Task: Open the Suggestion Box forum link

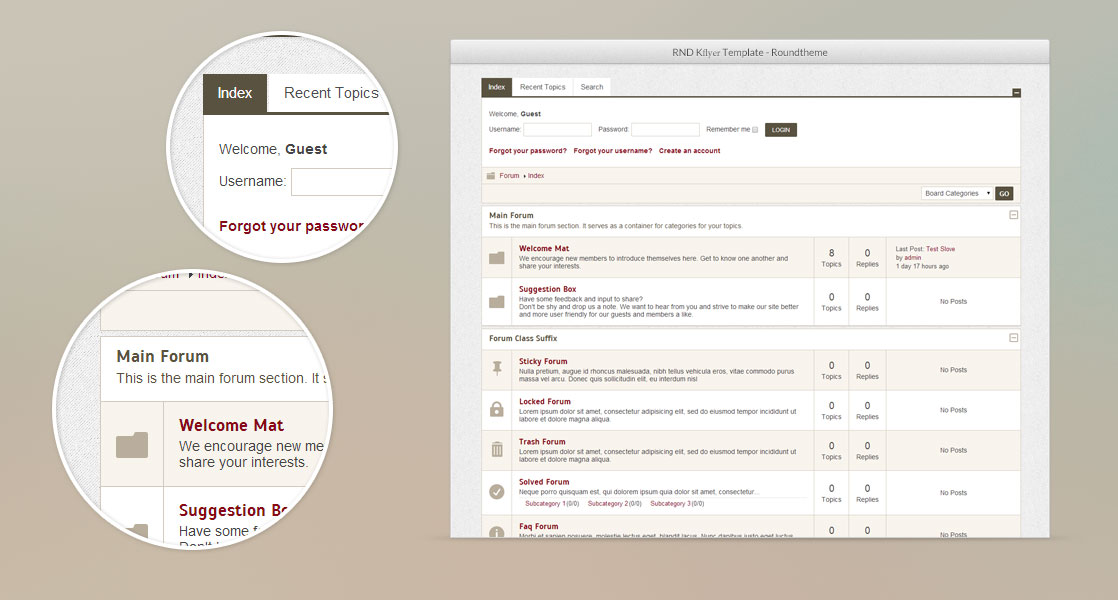Action: 548,289
